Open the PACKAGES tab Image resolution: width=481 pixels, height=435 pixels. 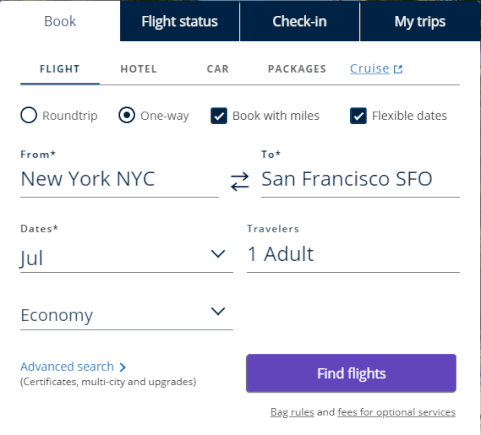[297, 69]
